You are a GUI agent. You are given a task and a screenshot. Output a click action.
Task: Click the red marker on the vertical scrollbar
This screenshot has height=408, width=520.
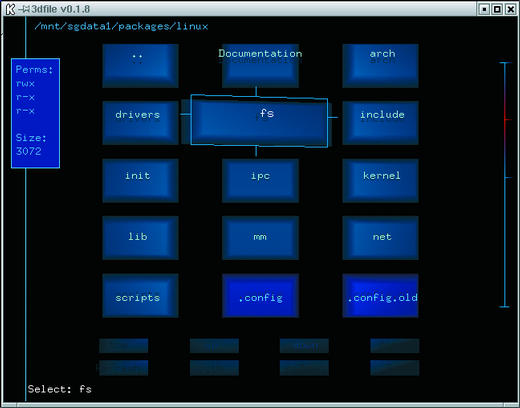pos(506,119)
